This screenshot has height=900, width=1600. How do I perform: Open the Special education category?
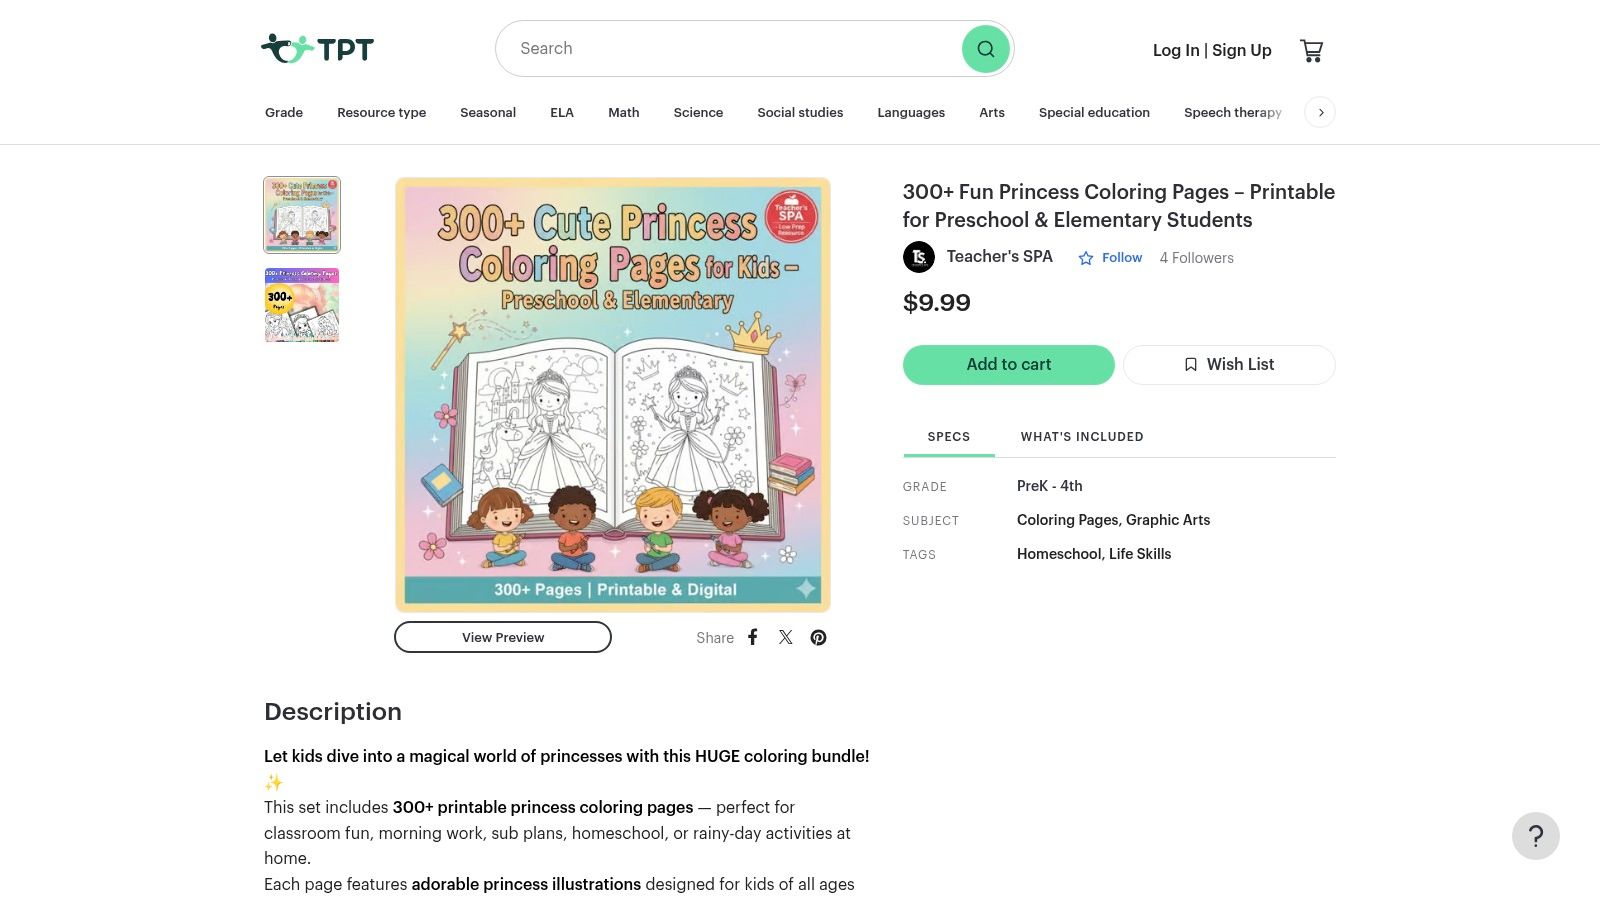(x=1094, y=112)
